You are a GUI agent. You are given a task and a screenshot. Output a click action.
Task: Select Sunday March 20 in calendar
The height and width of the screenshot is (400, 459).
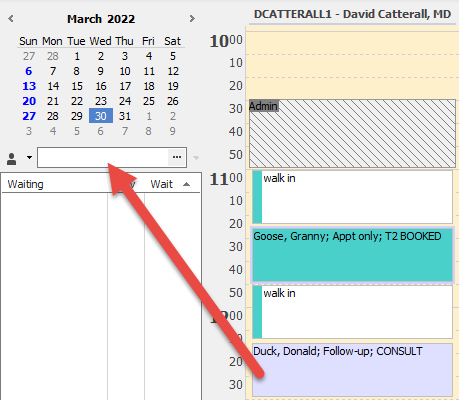tap(29, 101)
